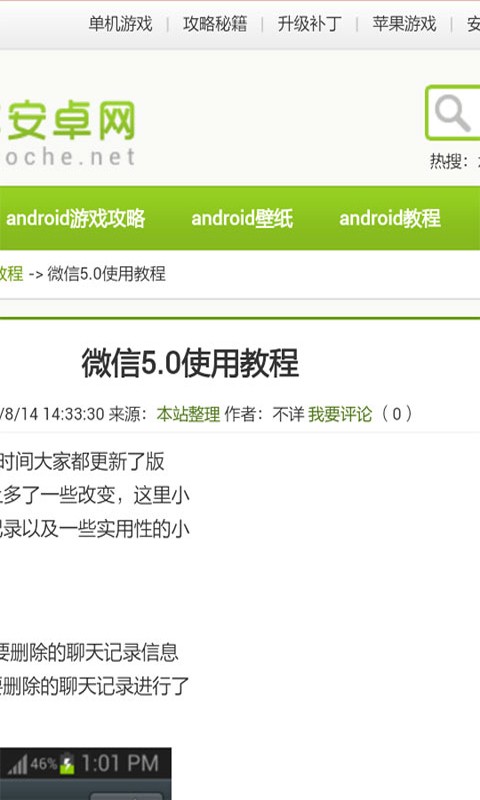Switch to the android壁纸 tab
Image resolution: width=480 pixels, height=800 pixels.
tap(242, 218)
